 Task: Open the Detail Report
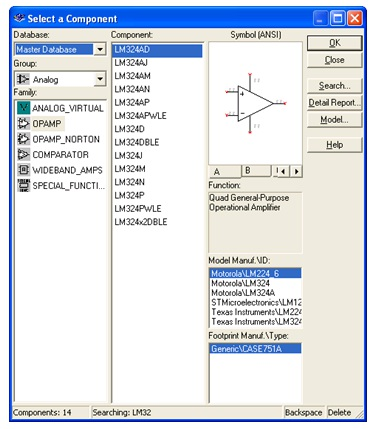(x=334, y=103)
